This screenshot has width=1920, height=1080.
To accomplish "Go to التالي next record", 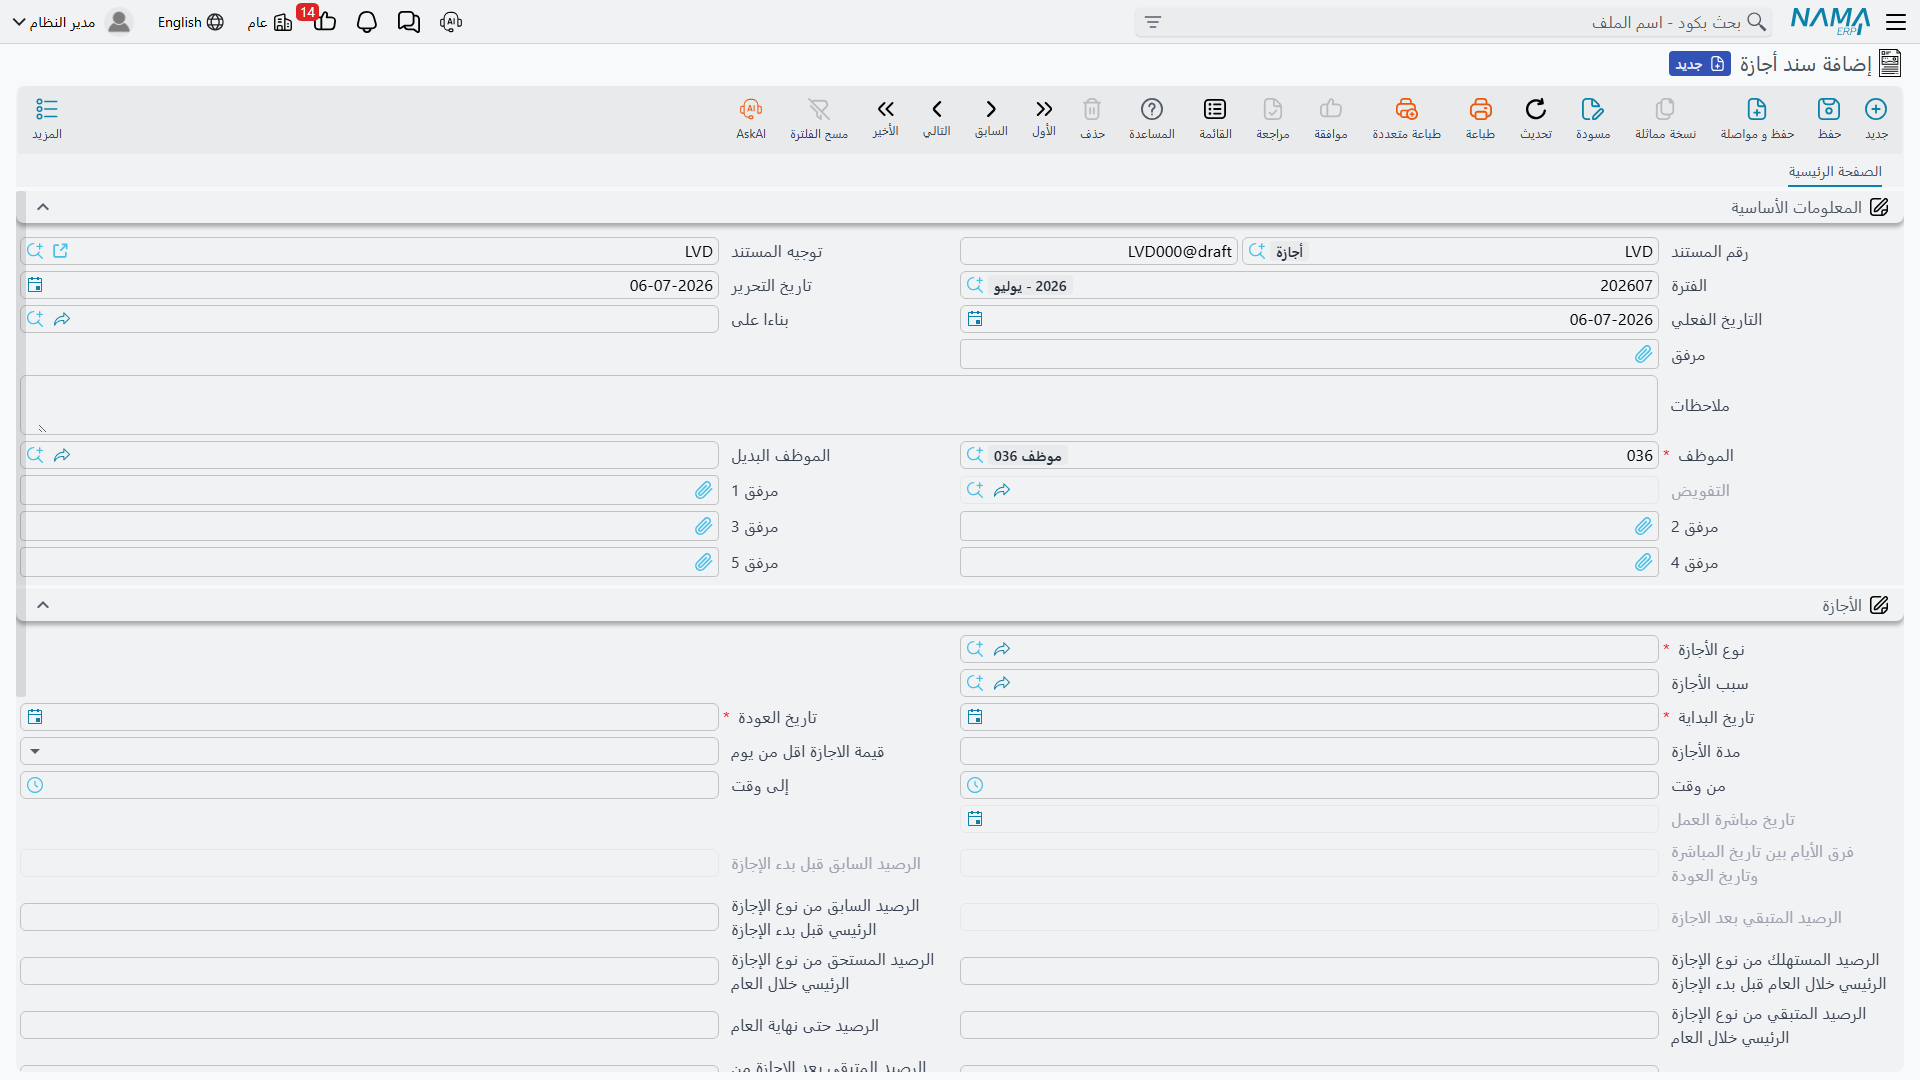I will coord(937,109).
